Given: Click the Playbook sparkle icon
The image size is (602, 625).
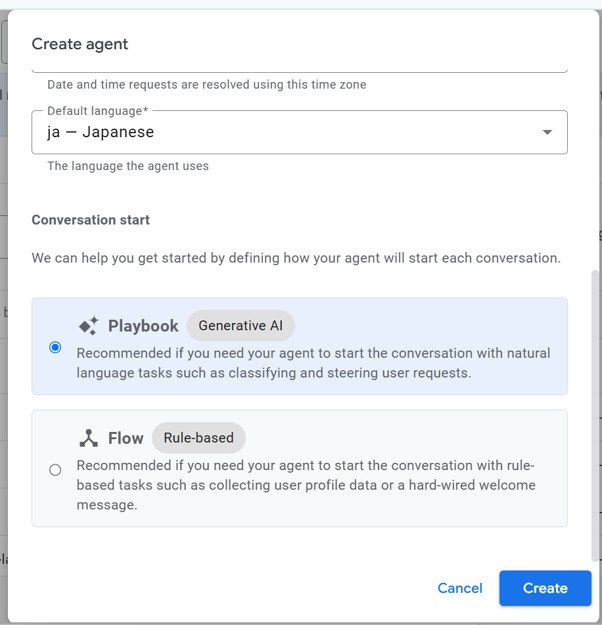Looking at the screenshot, I should tap(88, 325).
